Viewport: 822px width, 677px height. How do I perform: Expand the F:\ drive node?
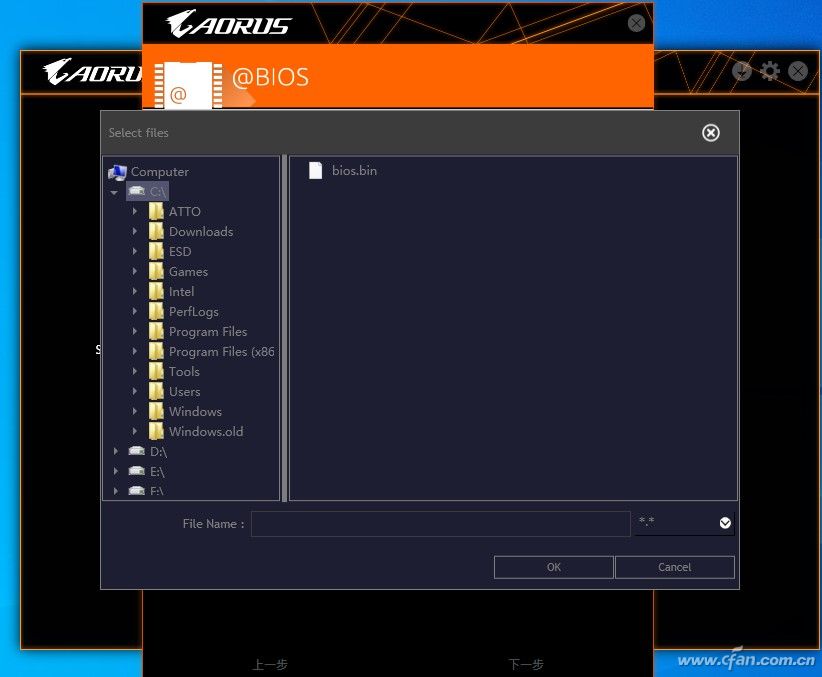coord(116,490)
